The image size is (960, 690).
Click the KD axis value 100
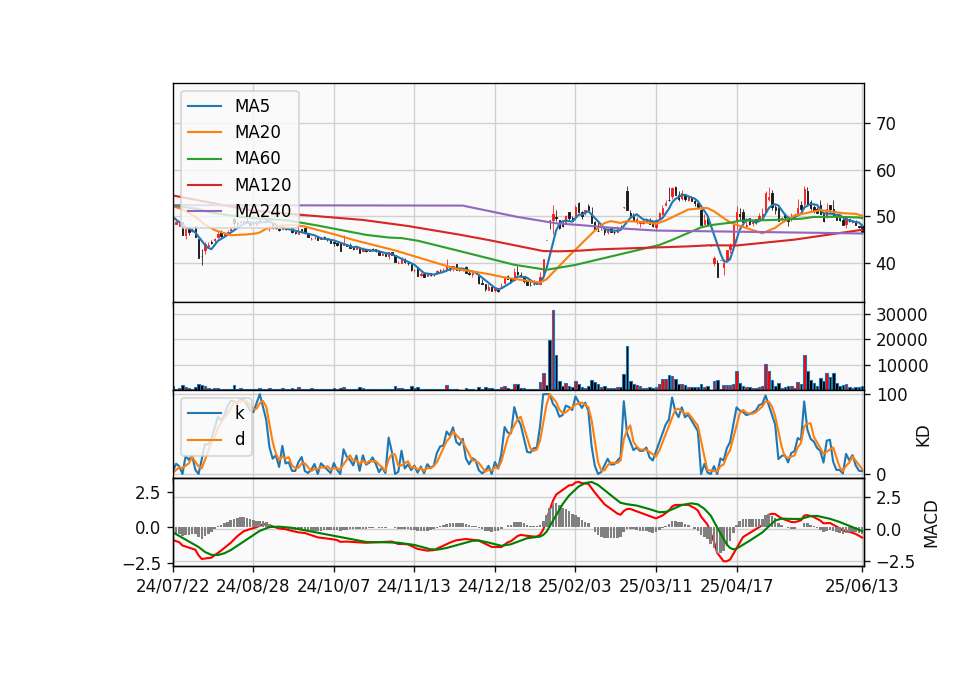(891, 395)
